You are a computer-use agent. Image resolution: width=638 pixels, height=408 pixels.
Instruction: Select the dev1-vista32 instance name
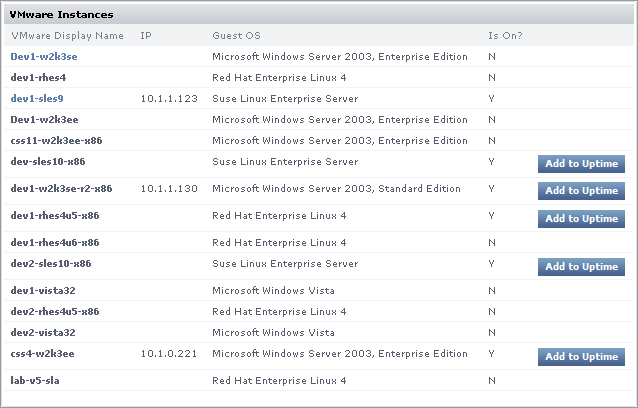[43, 291]
